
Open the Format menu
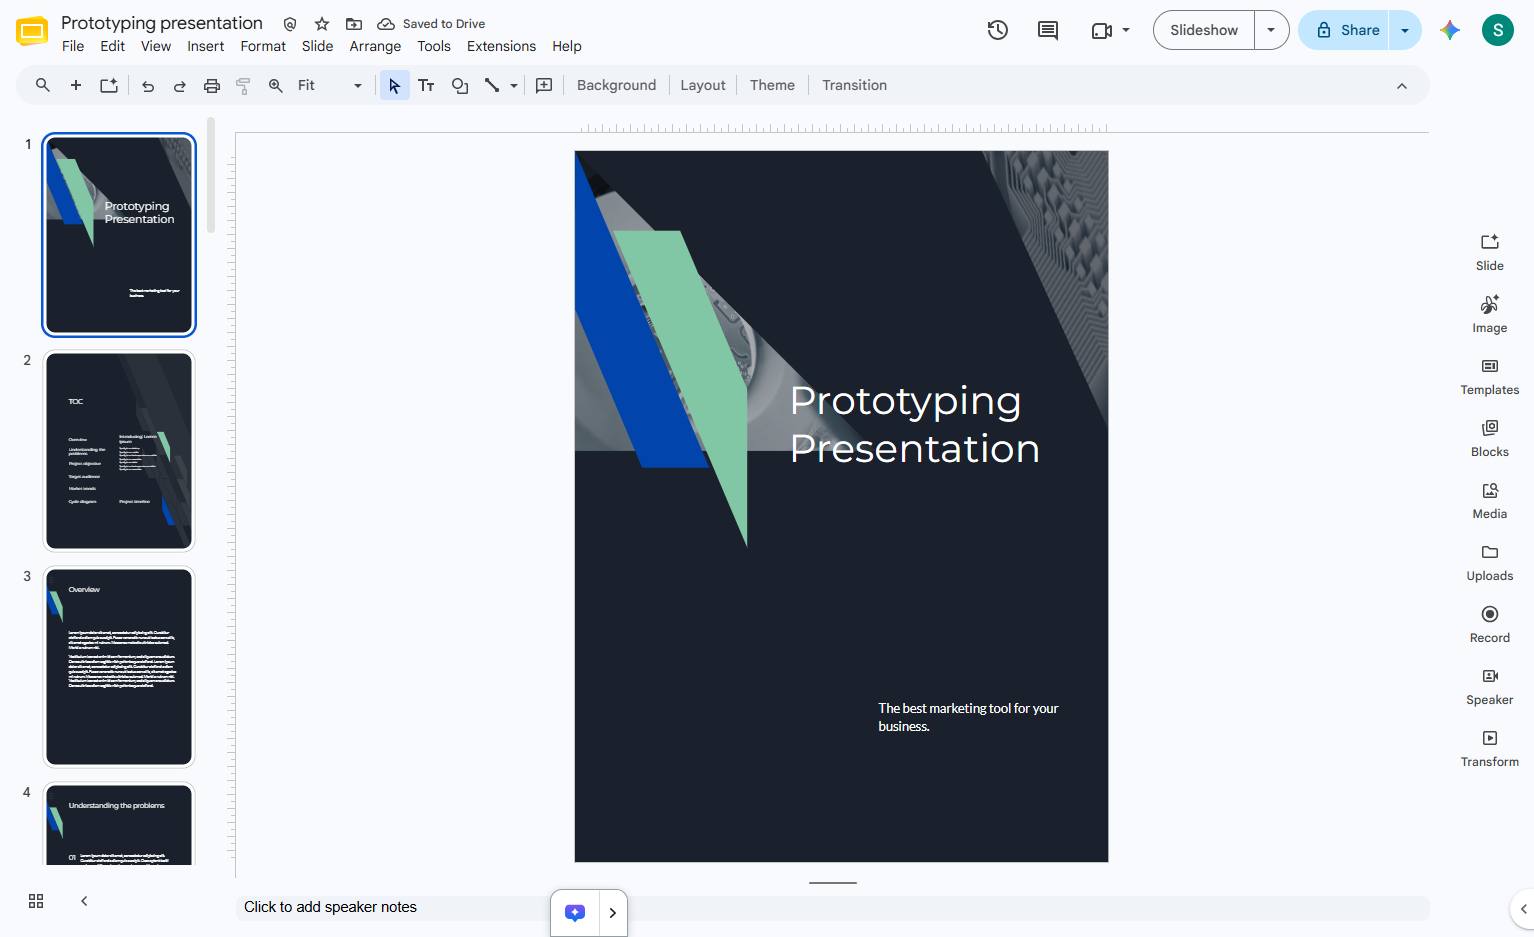(x=263, y=46)
